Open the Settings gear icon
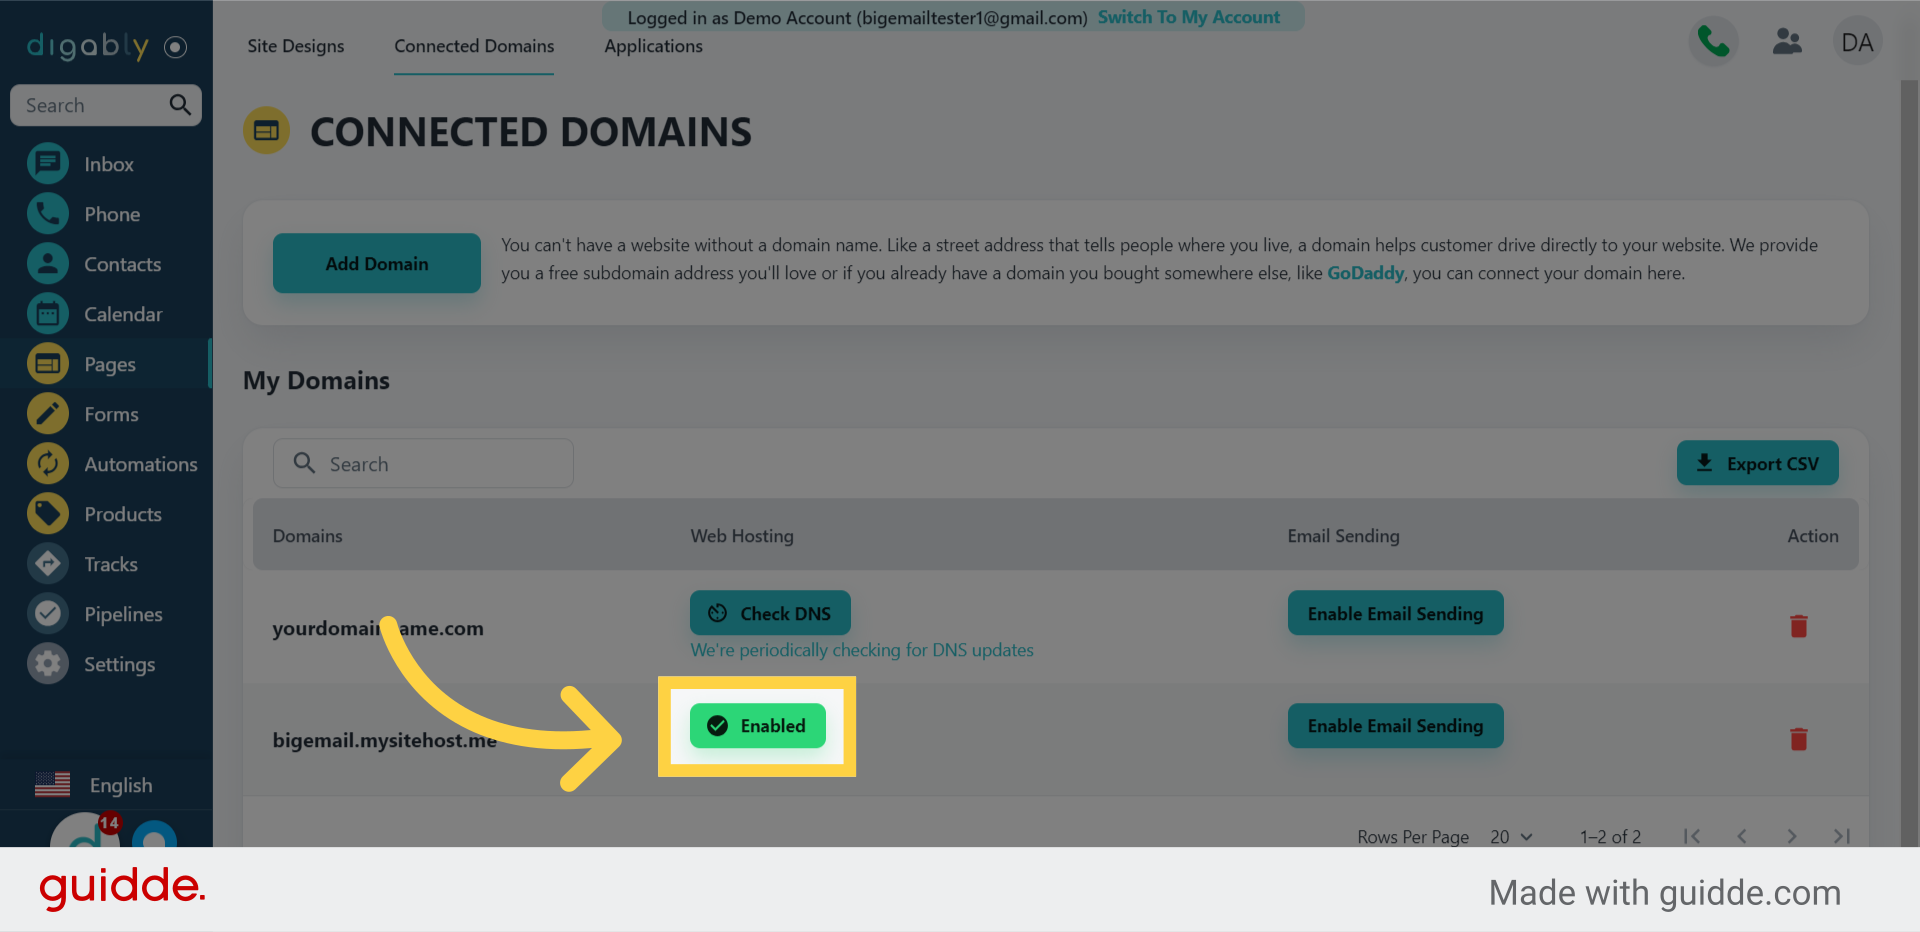The height and width of the screenshot is (932, 1920). coord(48,664)
